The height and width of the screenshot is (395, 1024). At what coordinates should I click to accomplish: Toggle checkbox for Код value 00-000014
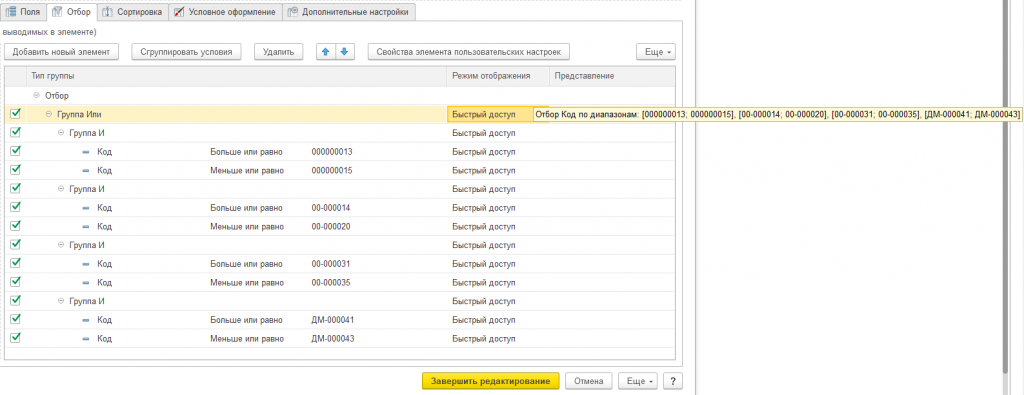16,208
